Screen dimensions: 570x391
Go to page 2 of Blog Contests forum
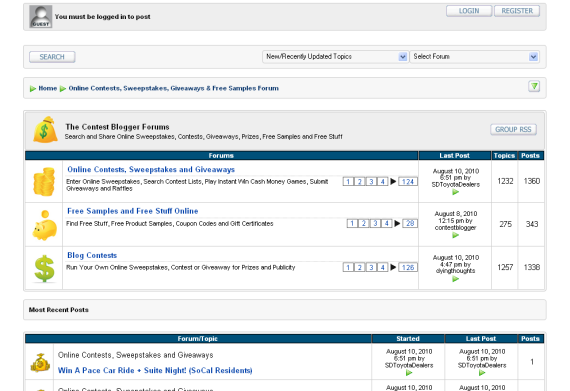360,267
